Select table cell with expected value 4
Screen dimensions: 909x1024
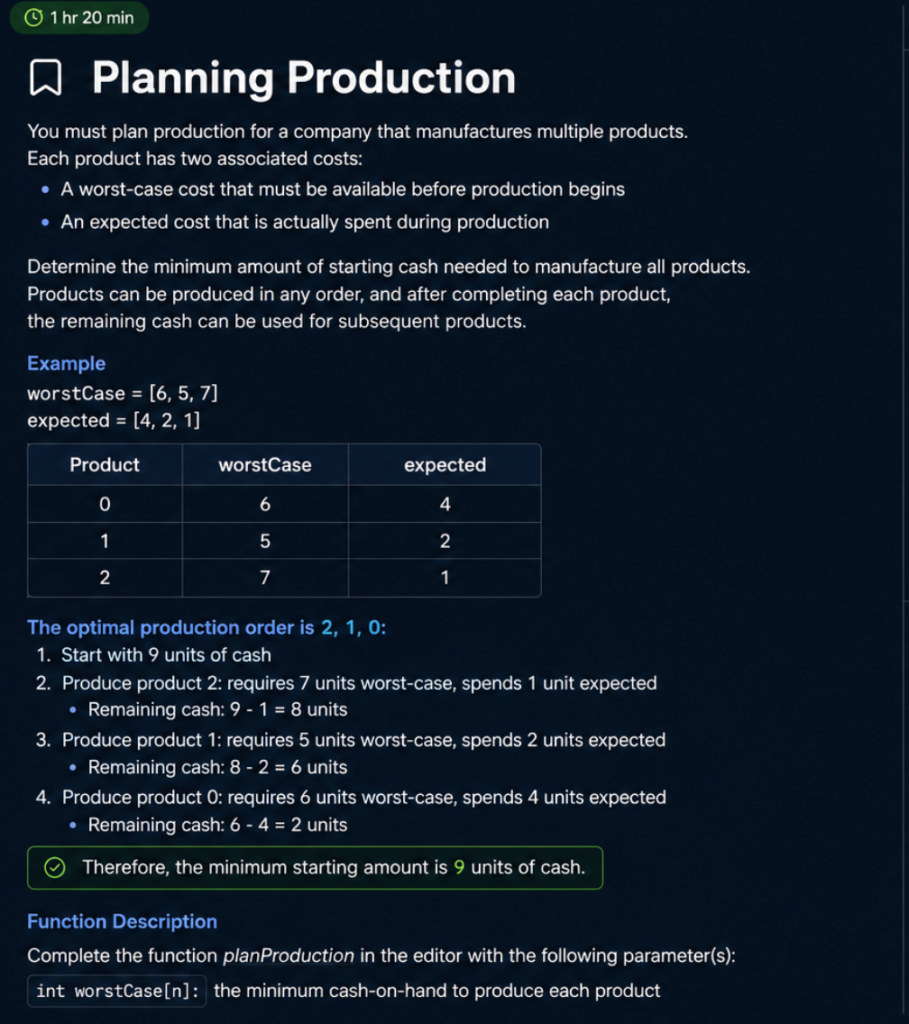tap(445, 504)
